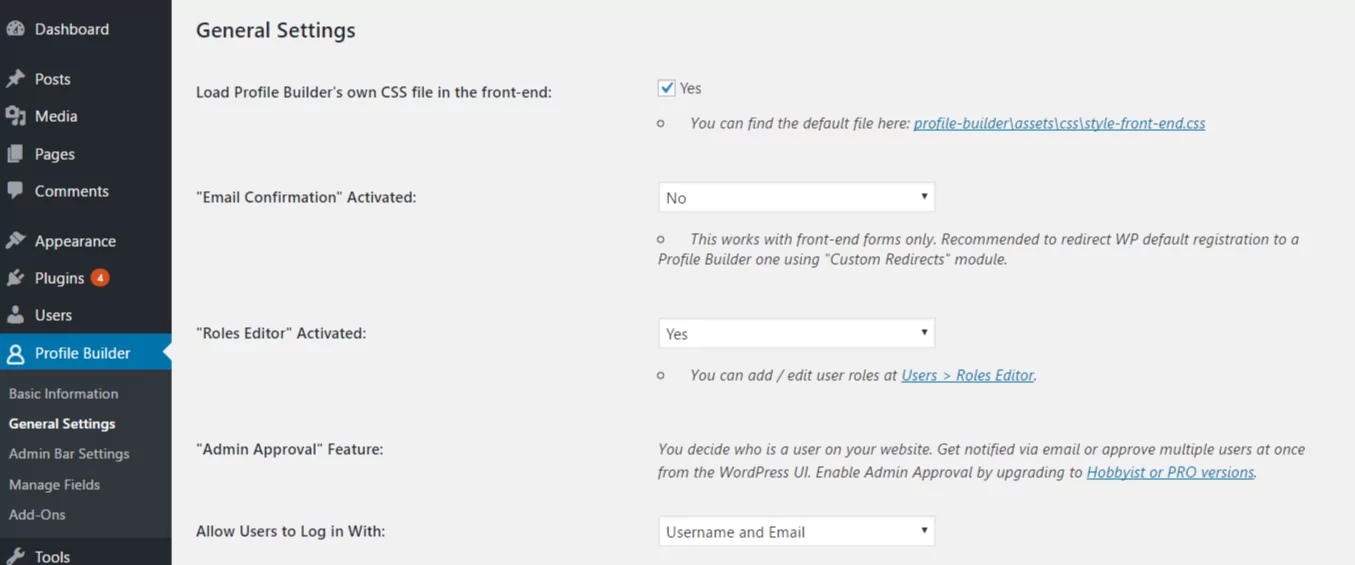Viewport: 1355px width, 565px height.
Task: Open the Roles Editor Activated dropdown
Action: click(x=796, y=333)
